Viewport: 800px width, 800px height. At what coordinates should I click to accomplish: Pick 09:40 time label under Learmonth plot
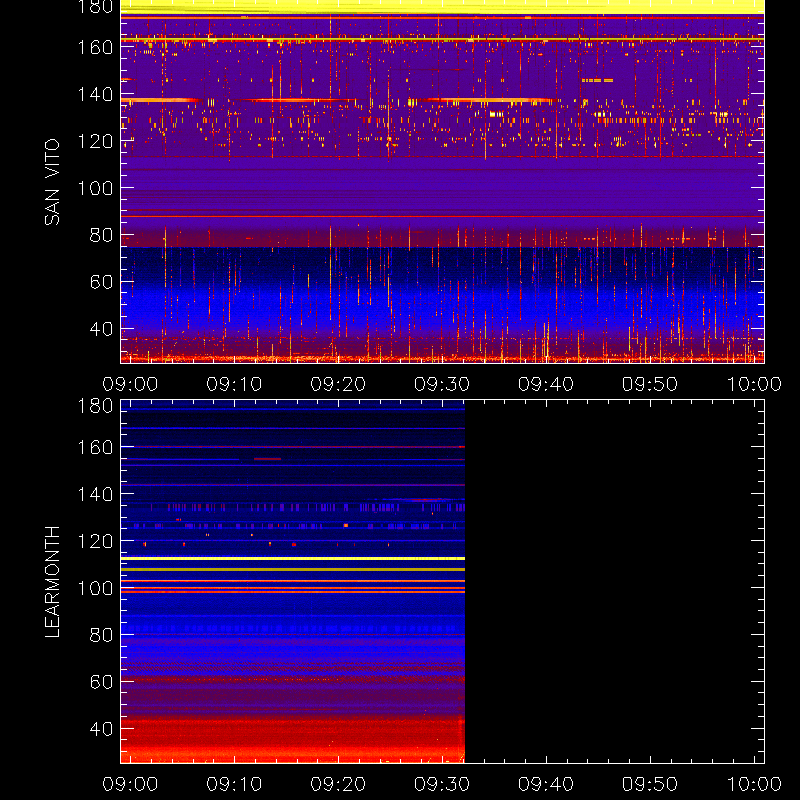point(546,784)
